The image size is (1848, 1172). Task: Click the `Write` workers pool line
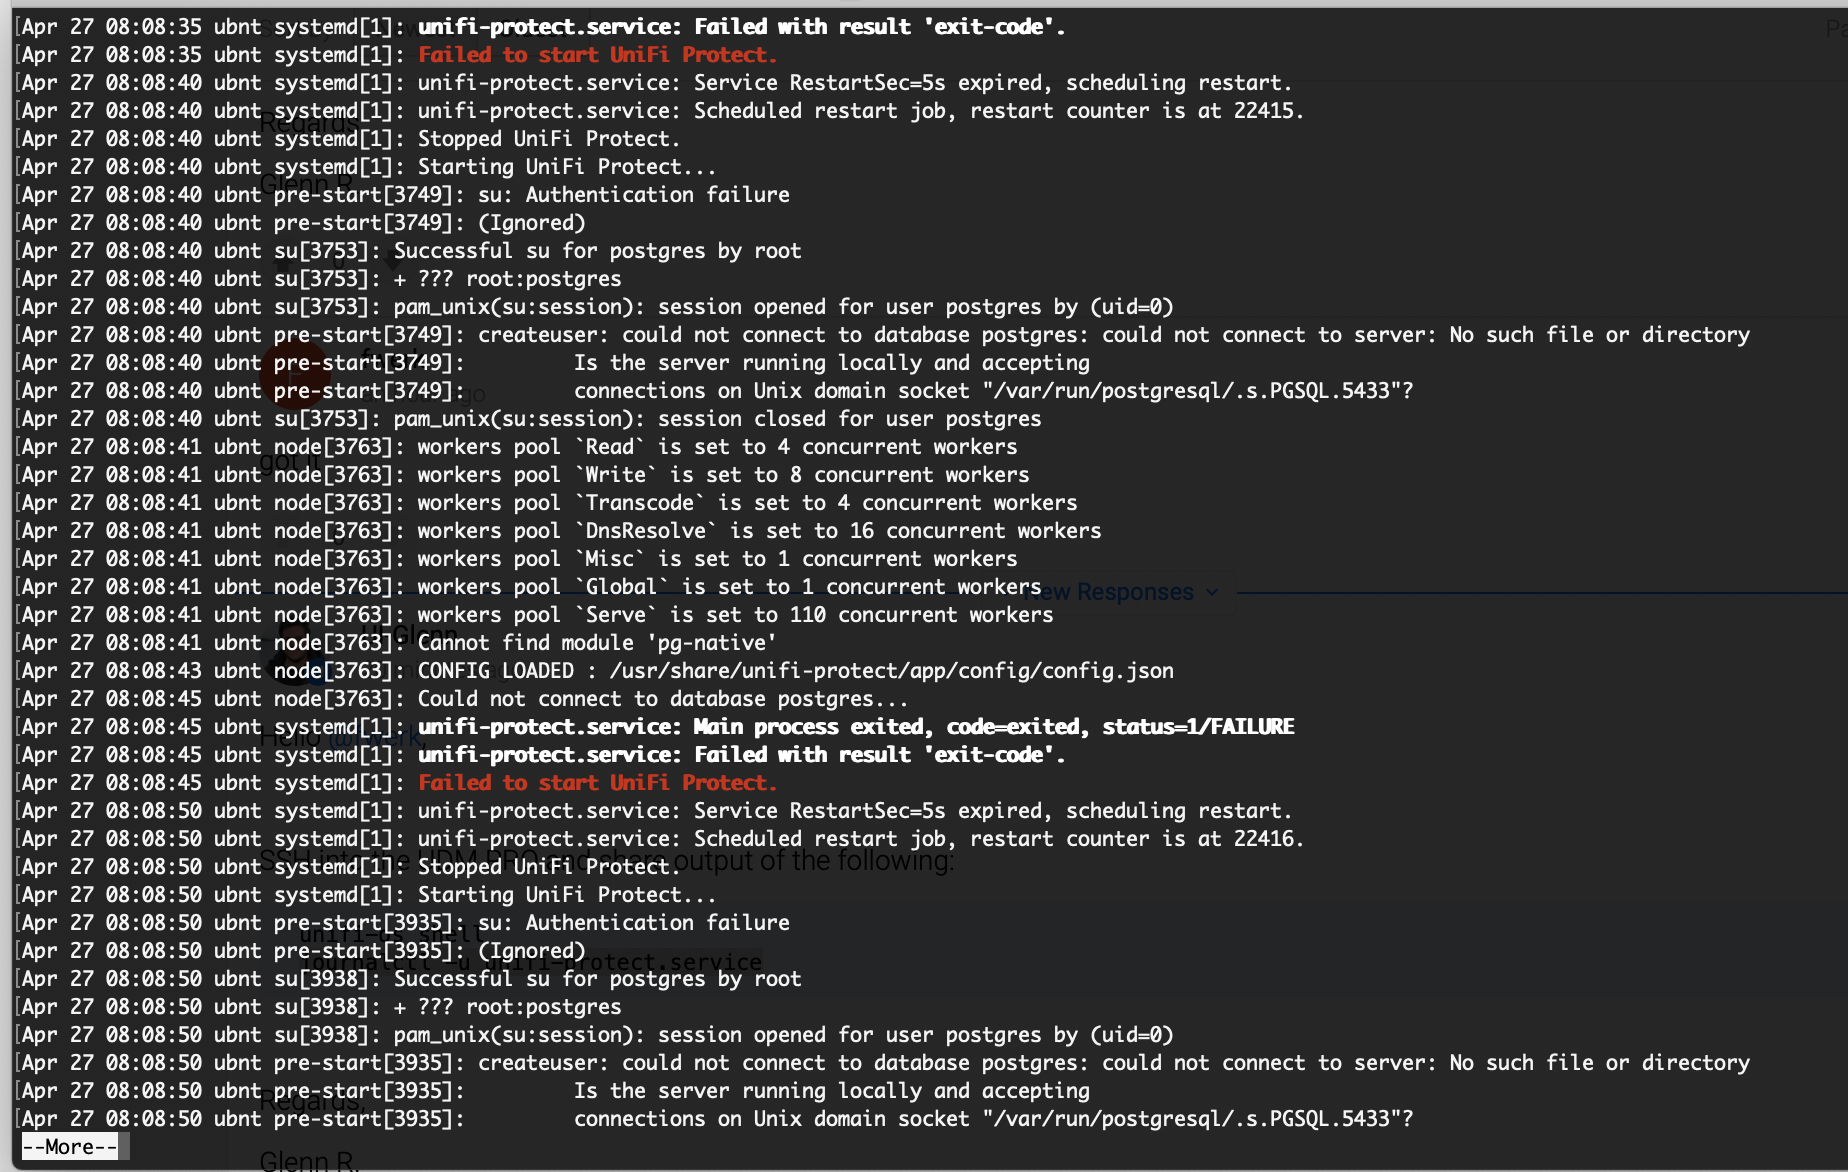(x=722, y=475)
